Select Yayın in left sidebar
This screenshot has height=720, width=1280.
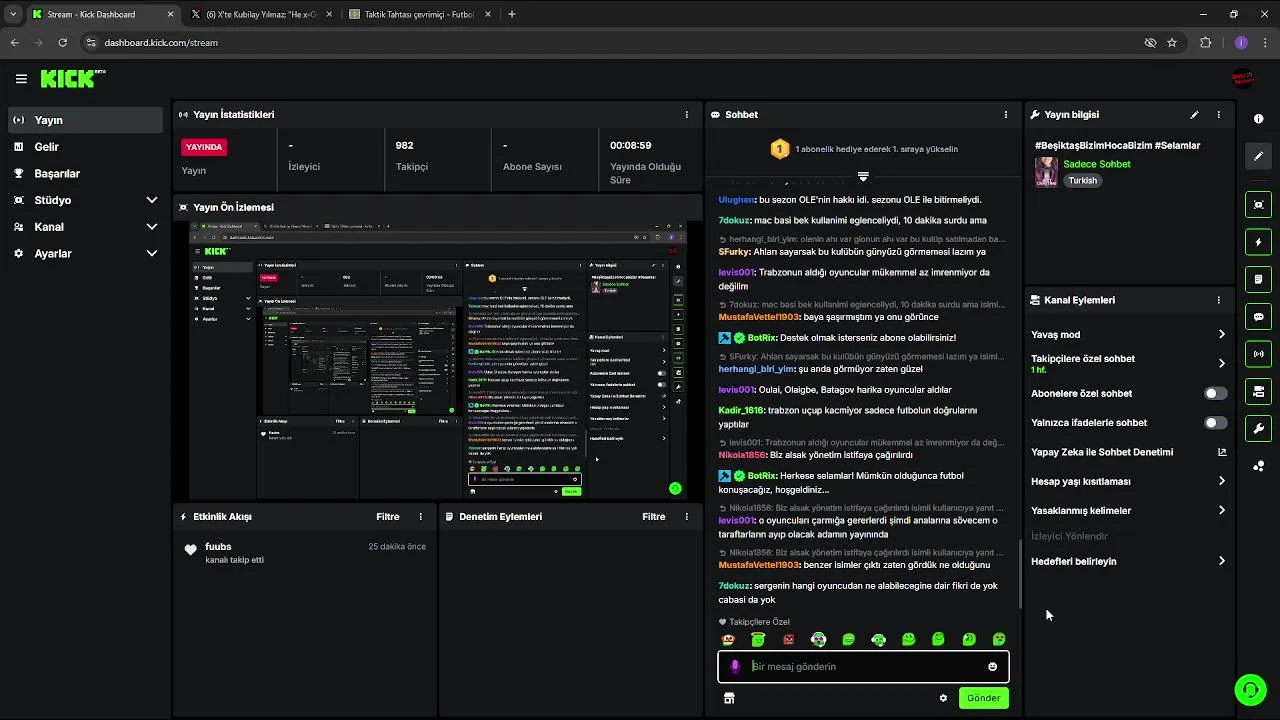pos(85,120)
